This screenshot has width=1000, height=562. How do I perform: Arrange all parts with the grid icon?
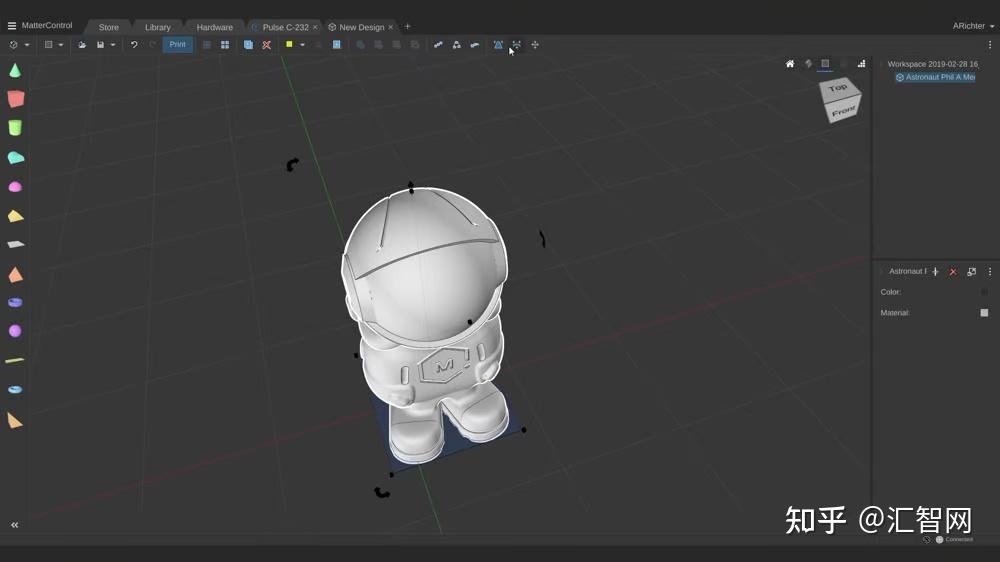click(x=225, y=45)
